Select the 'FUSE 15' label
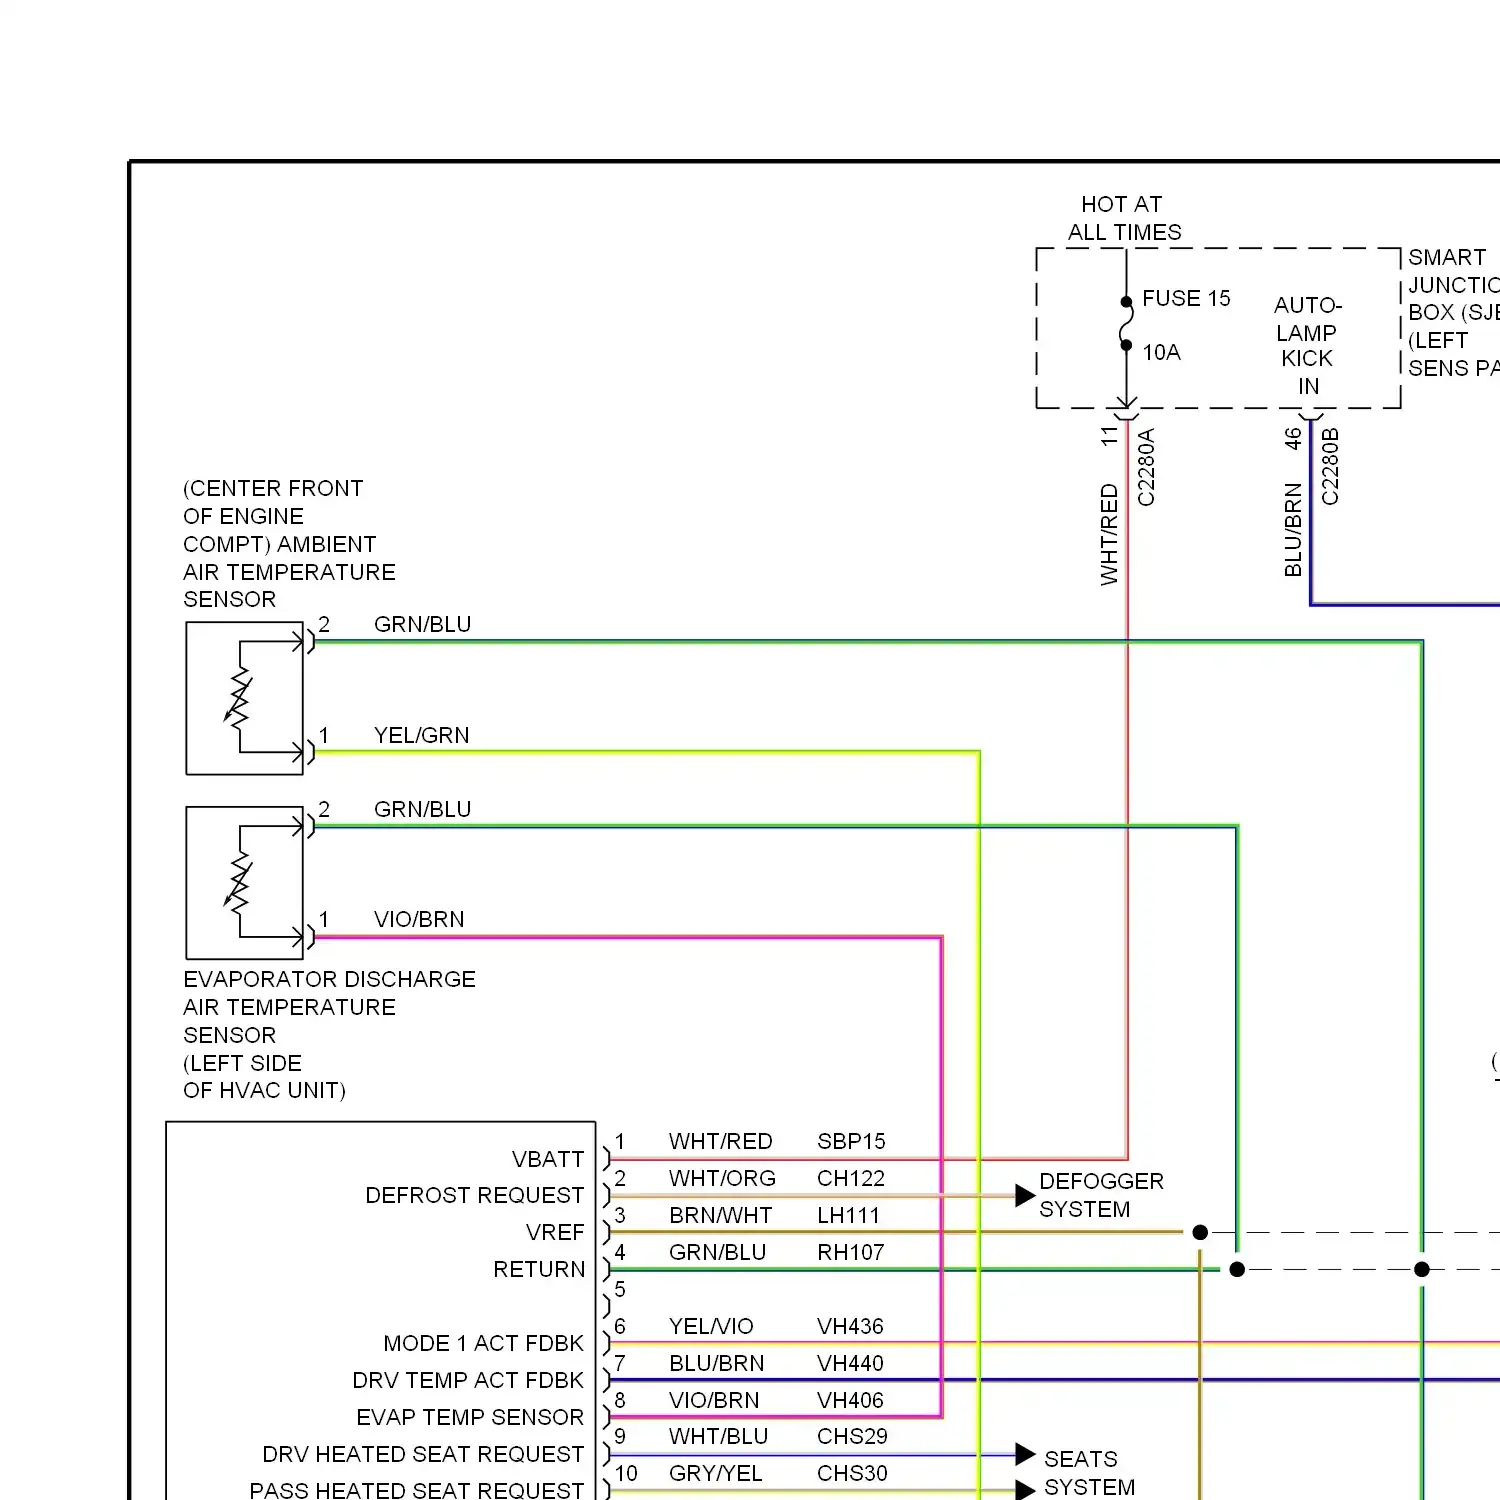 click(x=1186, y=298)
